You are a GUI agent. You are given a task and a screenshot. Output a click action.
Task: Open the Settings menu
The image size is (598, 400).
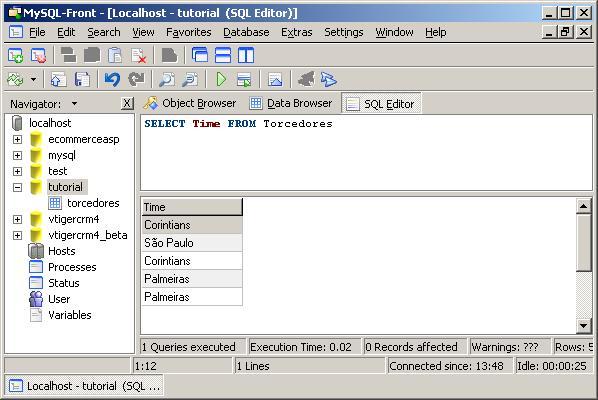(344, 32)
